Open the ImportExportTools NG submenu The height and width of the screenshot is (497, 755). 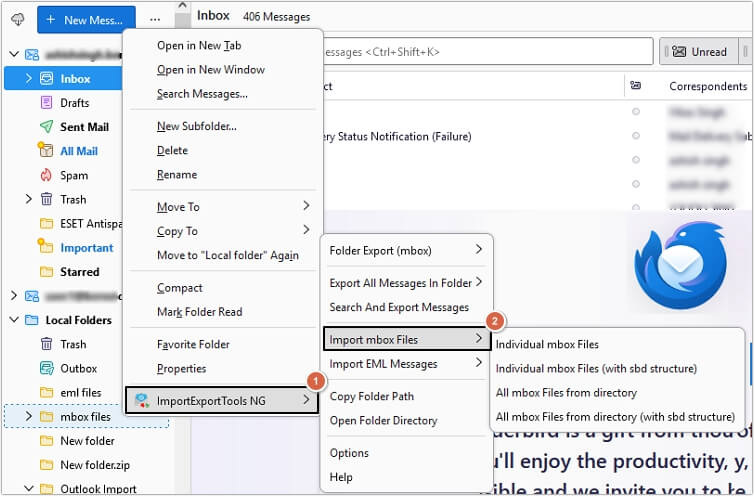tap(222, 400)
